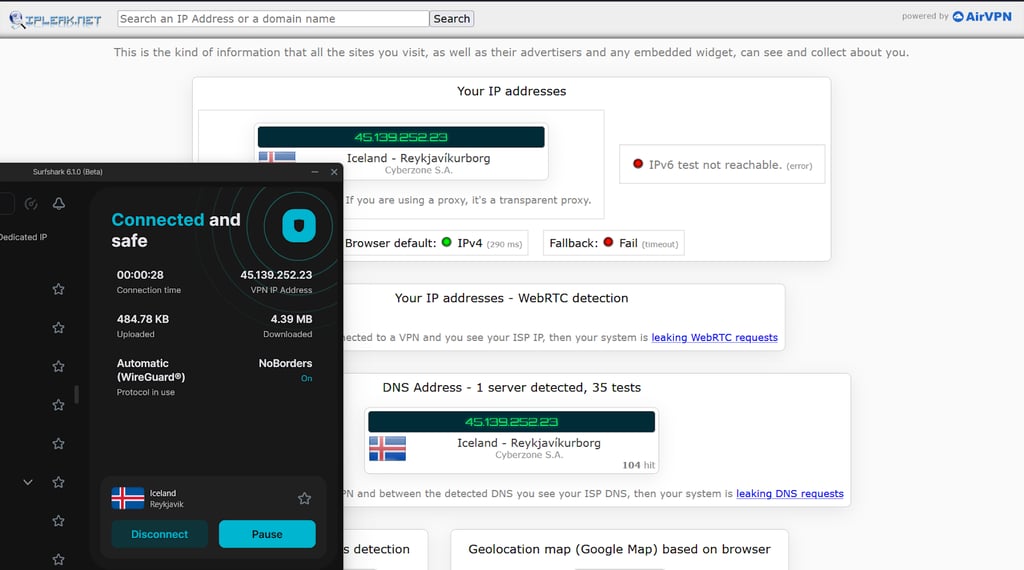Click the 'Fallback: Fail' result box

tap(614, 243)
